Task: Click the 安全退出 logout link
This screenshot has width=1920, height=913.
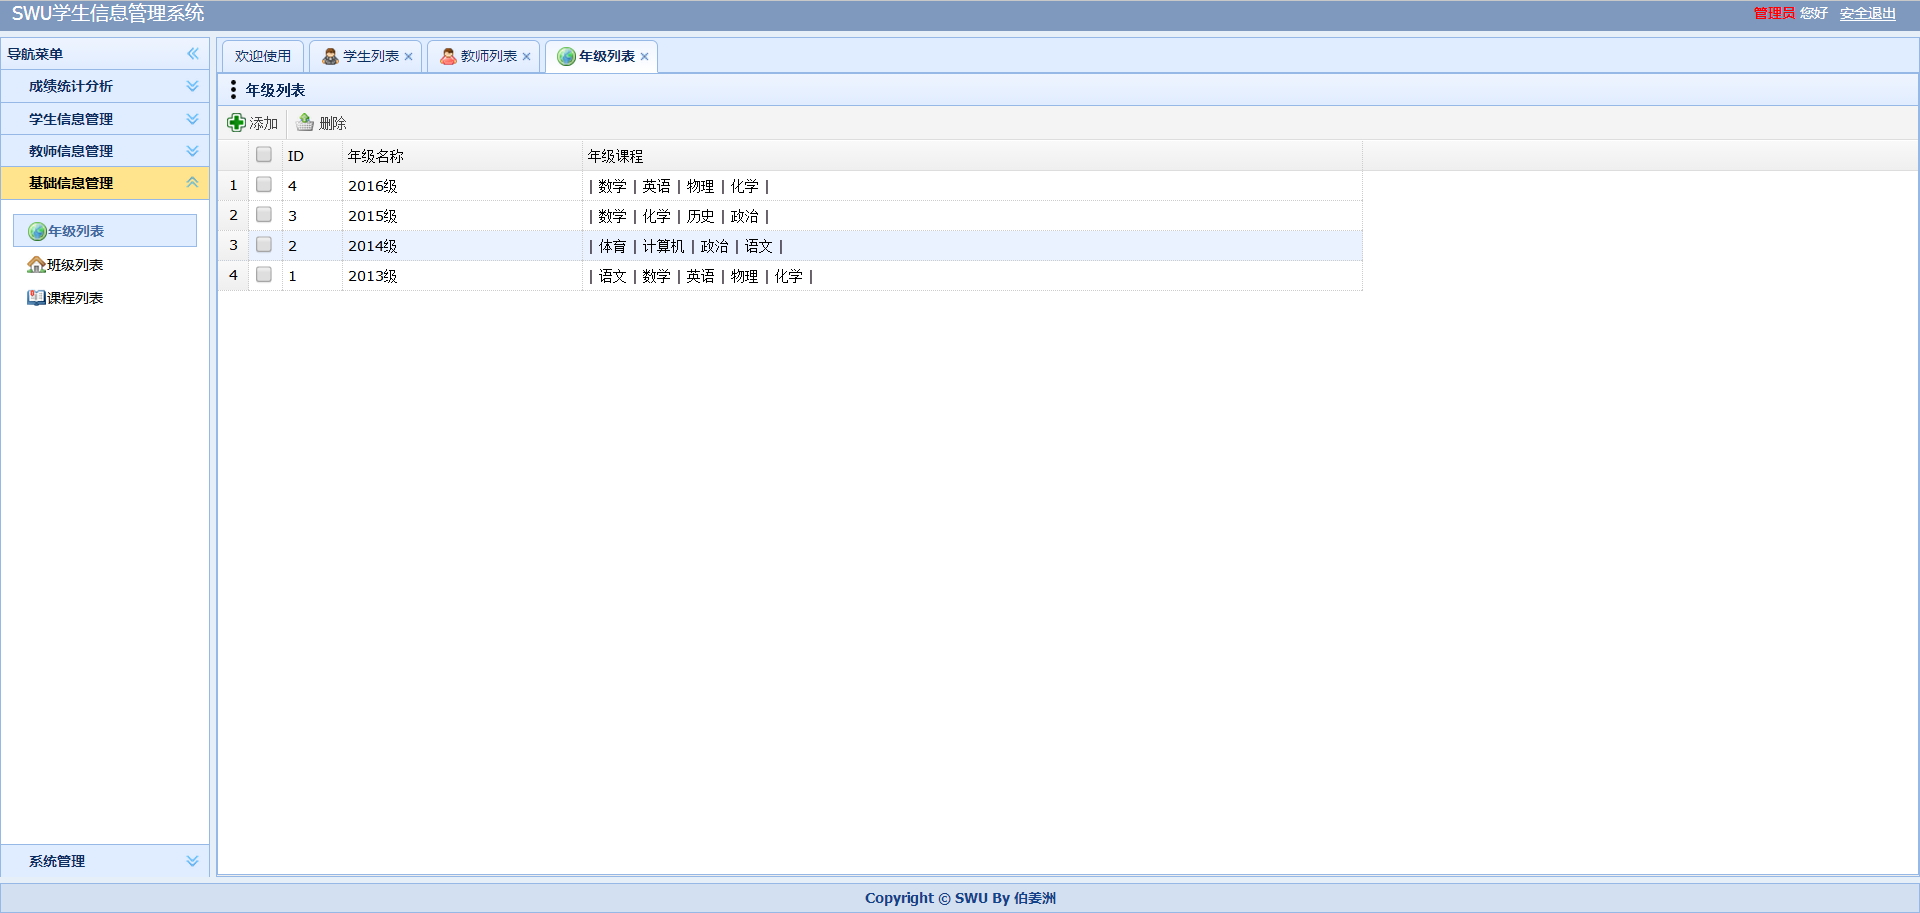Action: point(1867,14)
